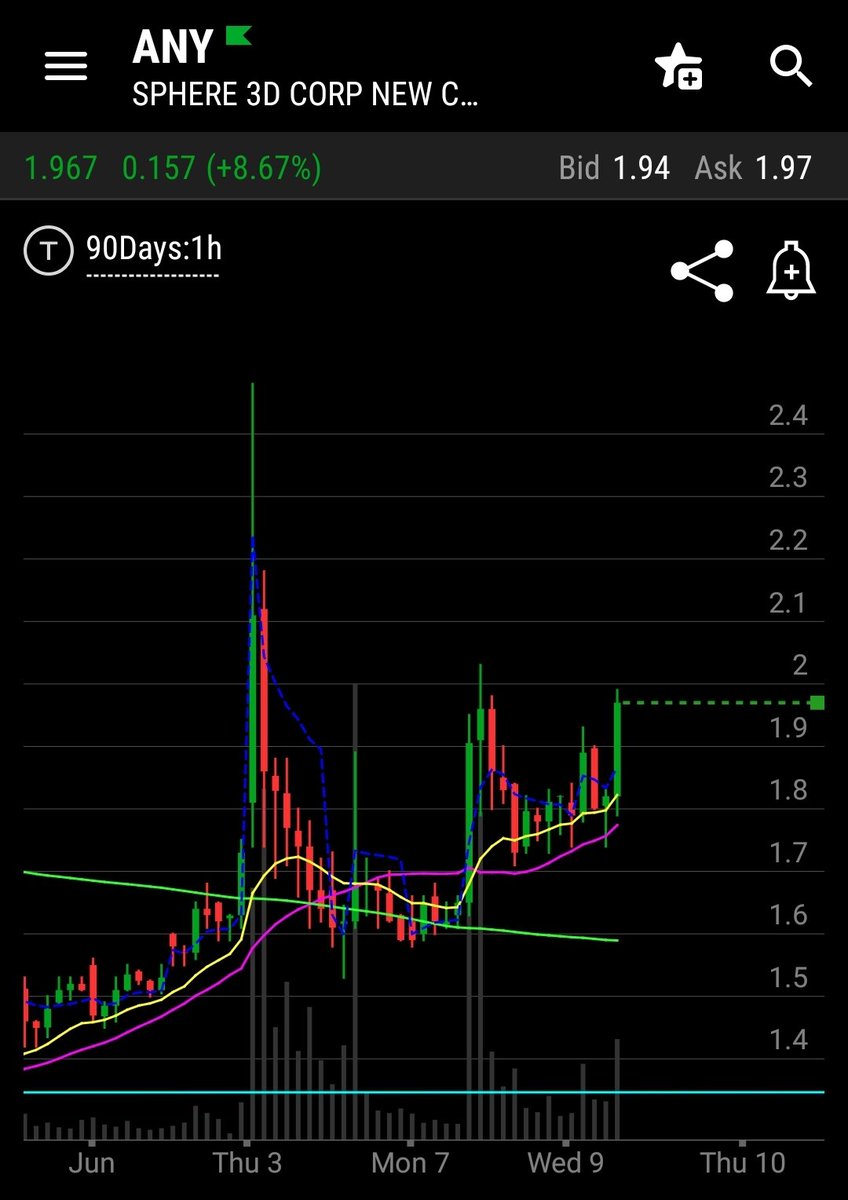Screen dimensions: 848x1200
Task: Tap the Thu 10 date label
Action: coord(743,1162)
